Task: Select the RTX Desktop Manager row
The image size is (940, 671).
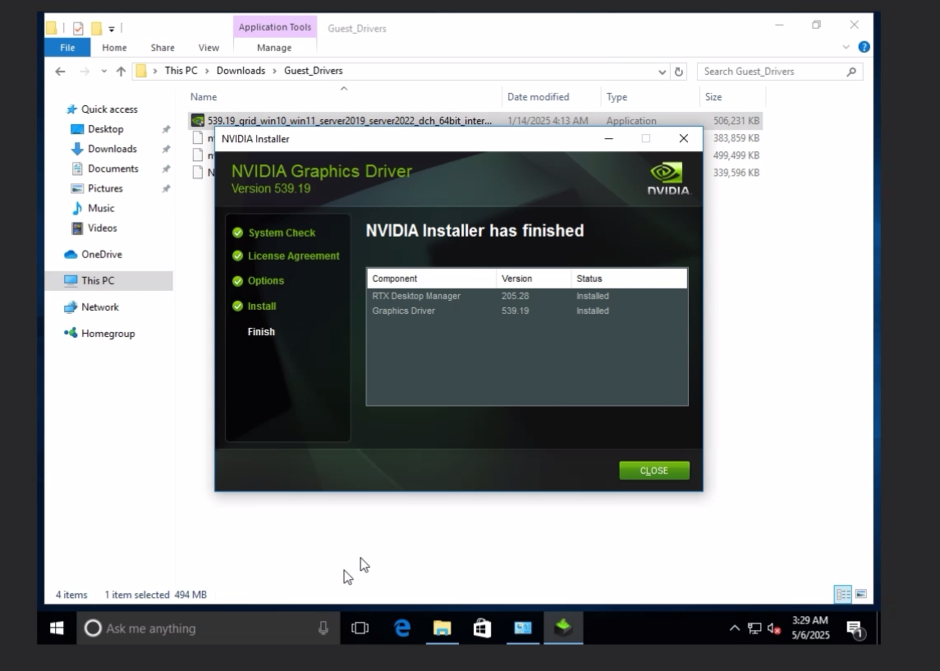Action: pos(527,296)
